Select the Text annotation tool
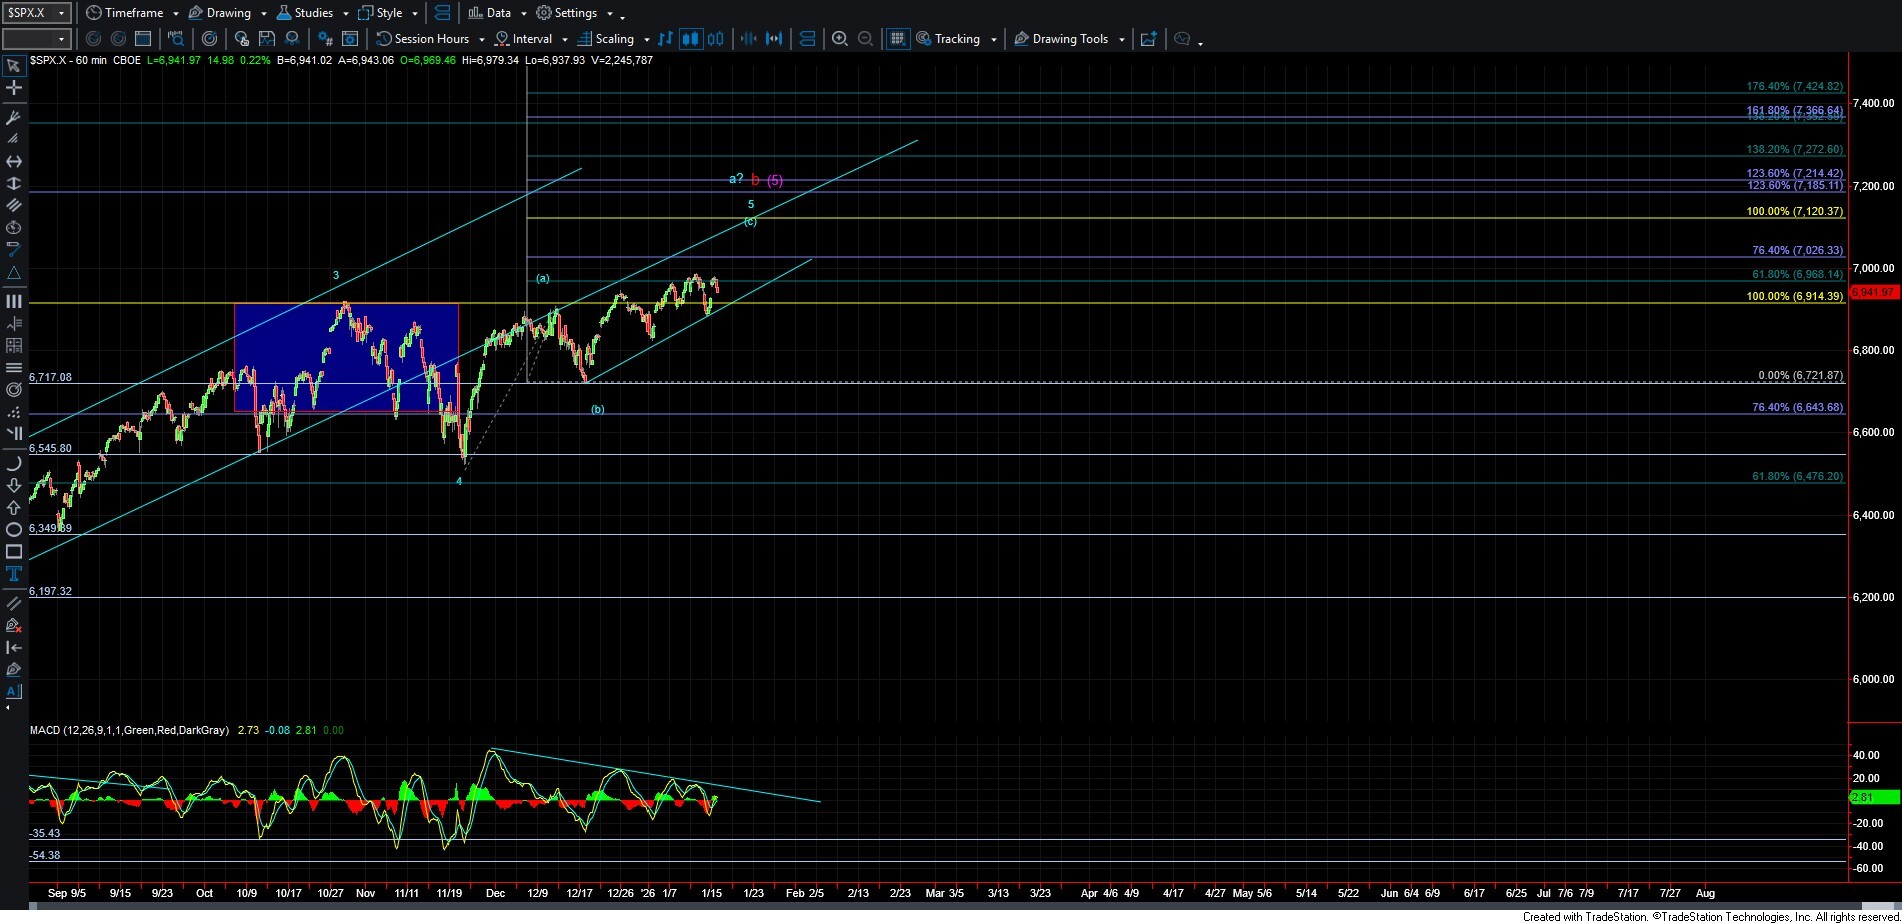The height and width of the screenshot is (923, 1902). tap(14, 574)
